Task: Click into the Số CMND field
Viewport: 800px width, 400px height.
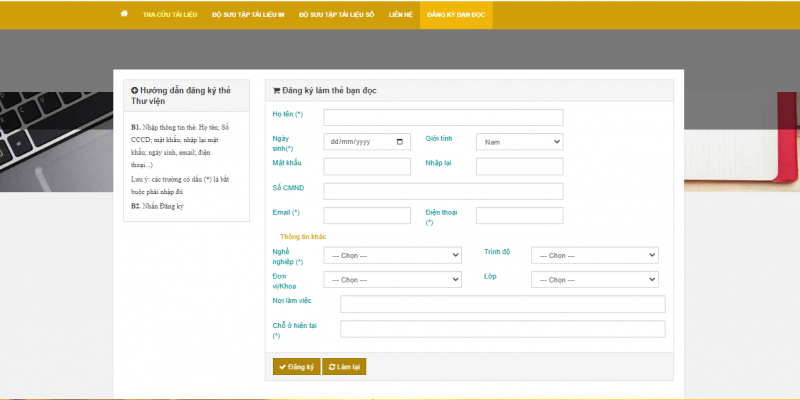Action: point(443,191)
